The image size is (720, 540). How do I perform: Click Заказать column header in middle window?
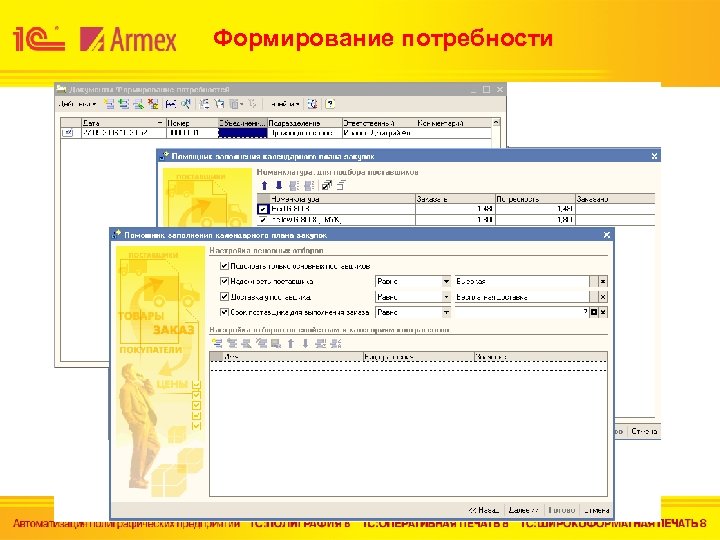[x=455, y=199]
